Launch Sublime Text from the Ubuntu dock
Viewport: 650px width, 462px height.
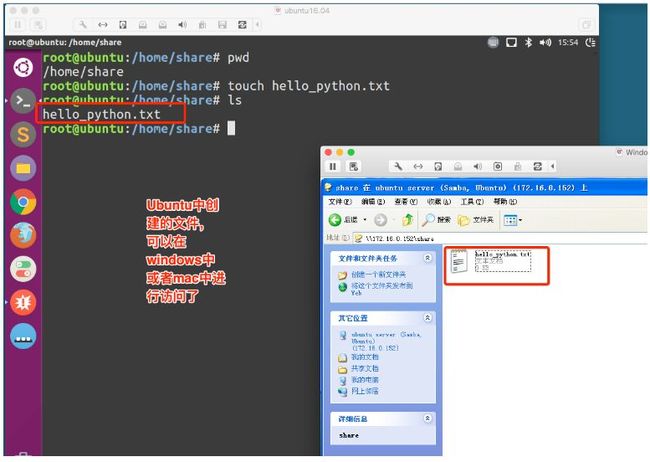point(23,134)
